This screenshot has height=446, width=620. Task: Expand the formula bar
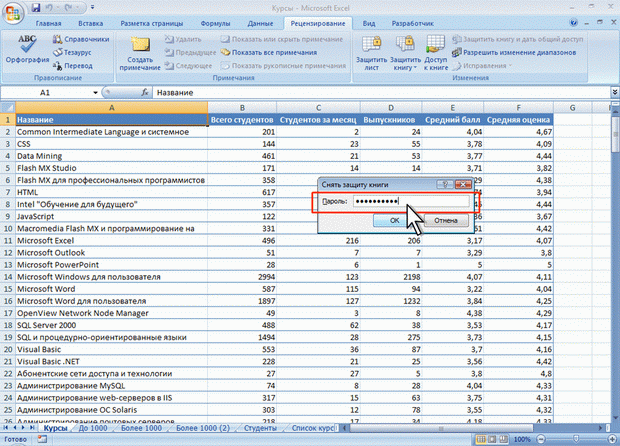615,92
